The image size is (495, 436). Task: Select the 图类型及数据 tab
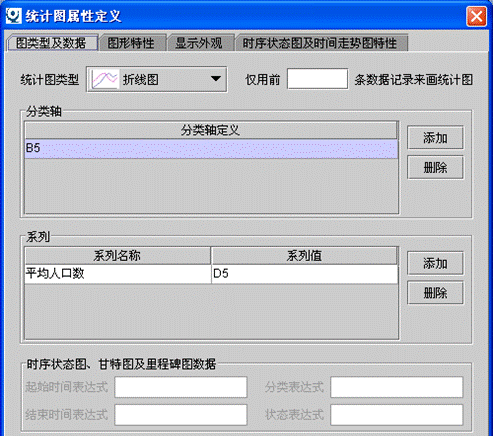tap(51, 43)
